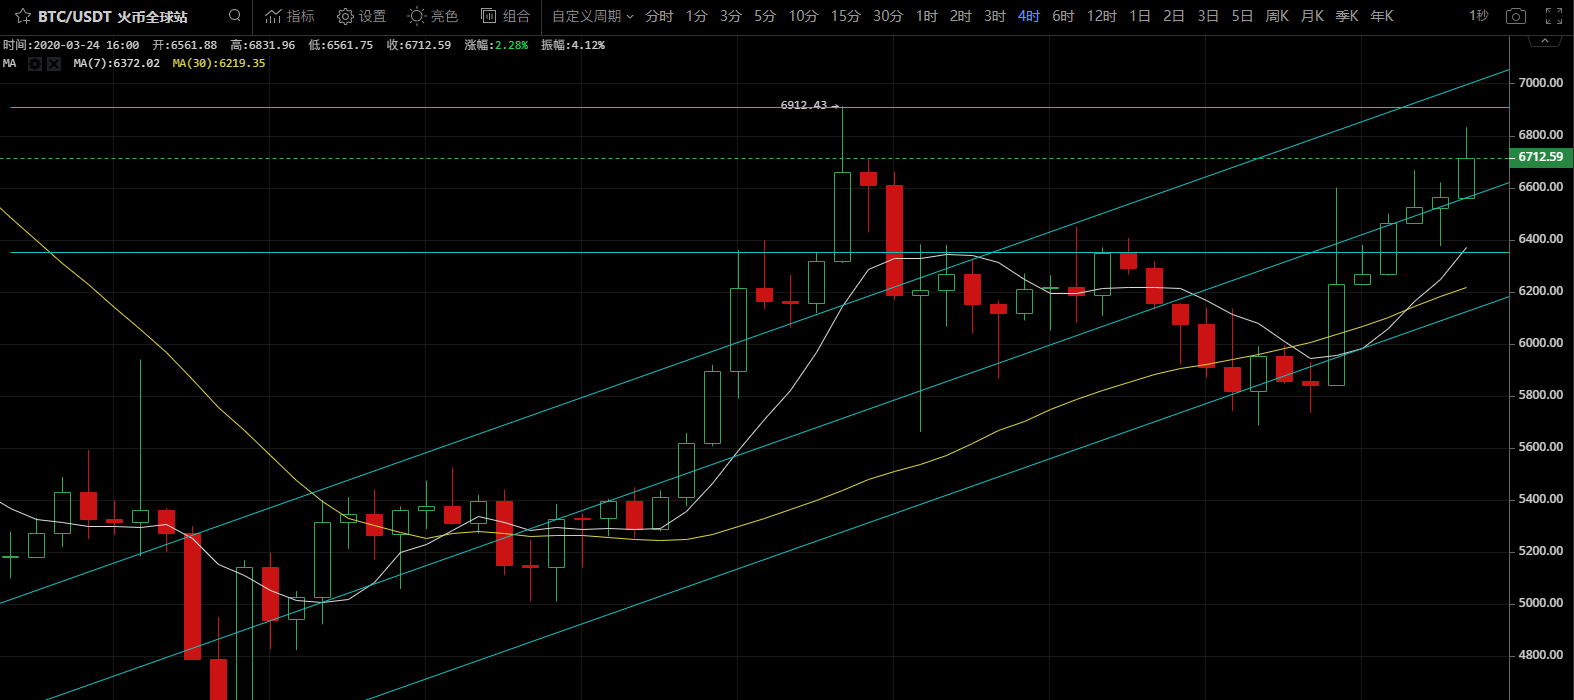
Task: Switch to the 10分 interval
Action: pos(803,16)
